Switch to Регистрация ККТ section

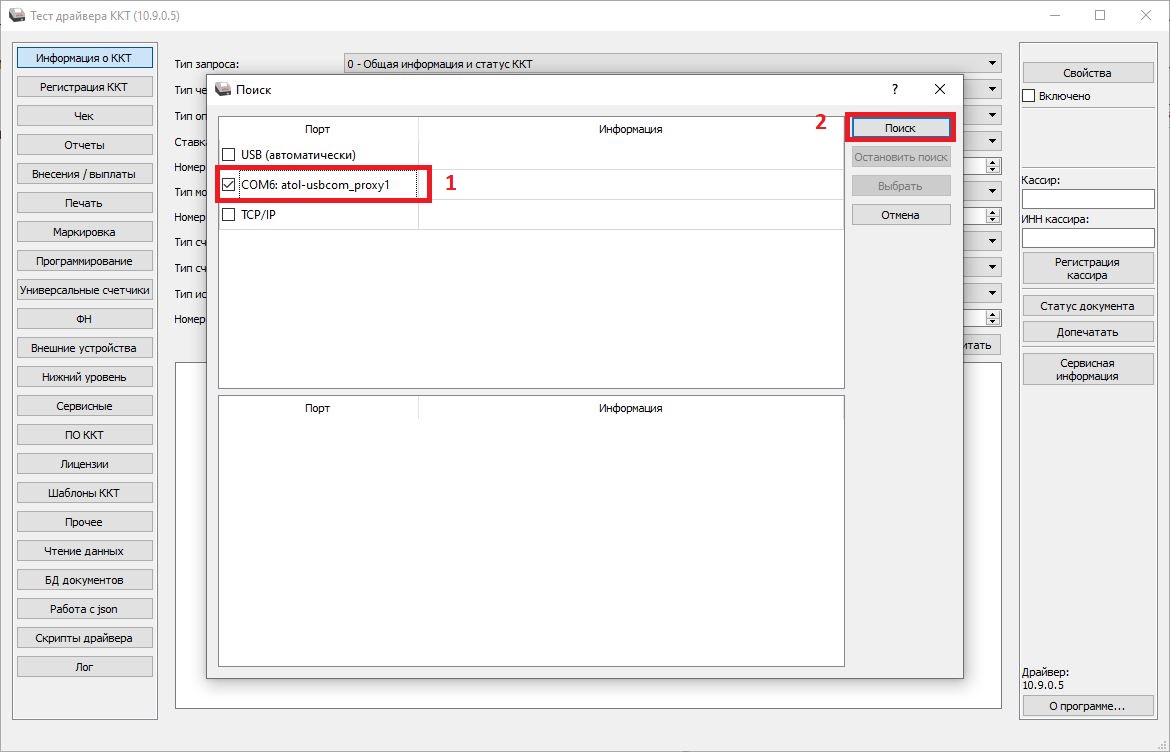[84, 87]
